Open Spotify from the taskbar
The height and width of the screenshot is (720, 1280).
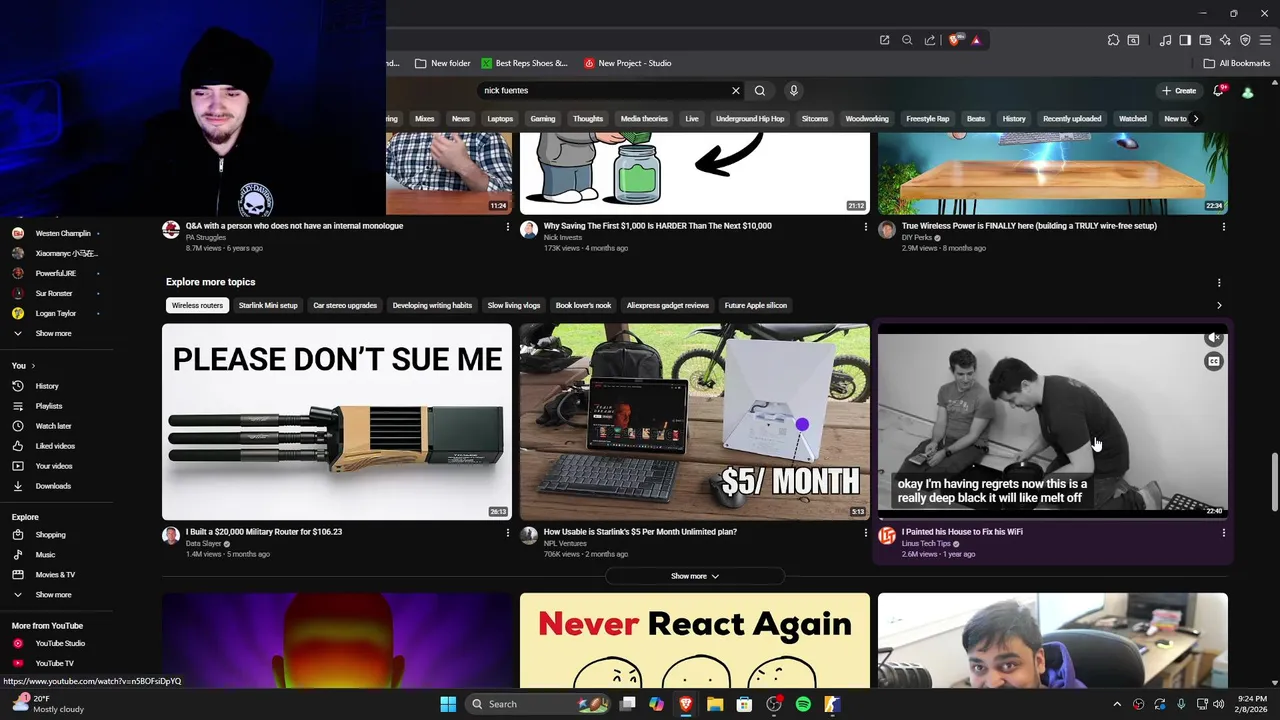[803, 704]
